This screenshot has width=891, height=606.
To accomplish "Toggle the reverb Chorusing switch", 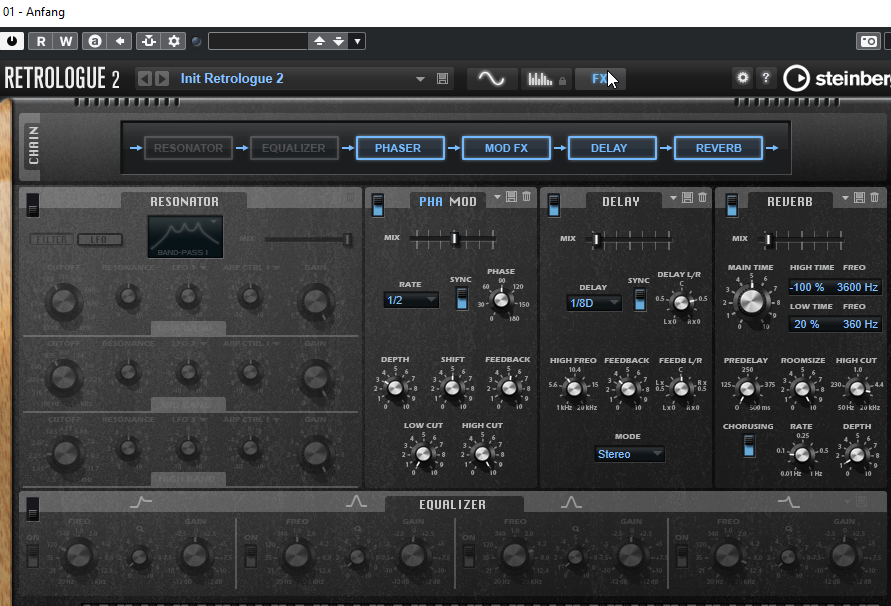I will [x=749, y=446].
